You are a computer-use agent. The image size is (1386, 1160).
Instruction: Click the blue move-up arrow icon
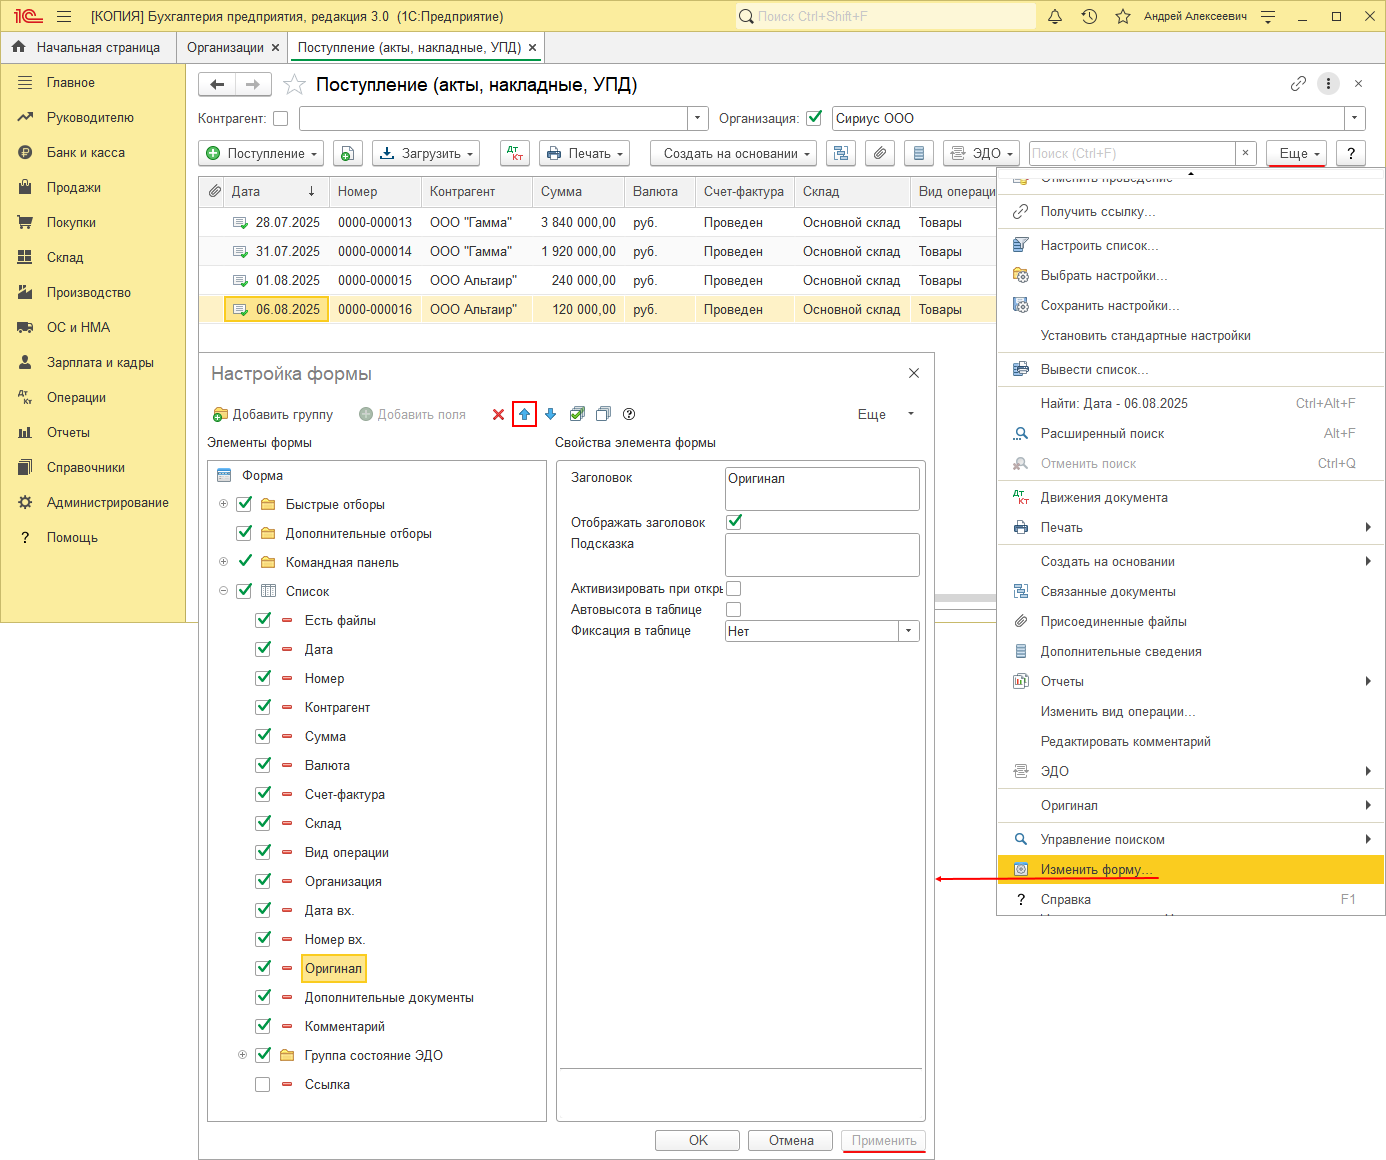click(524, 414)
